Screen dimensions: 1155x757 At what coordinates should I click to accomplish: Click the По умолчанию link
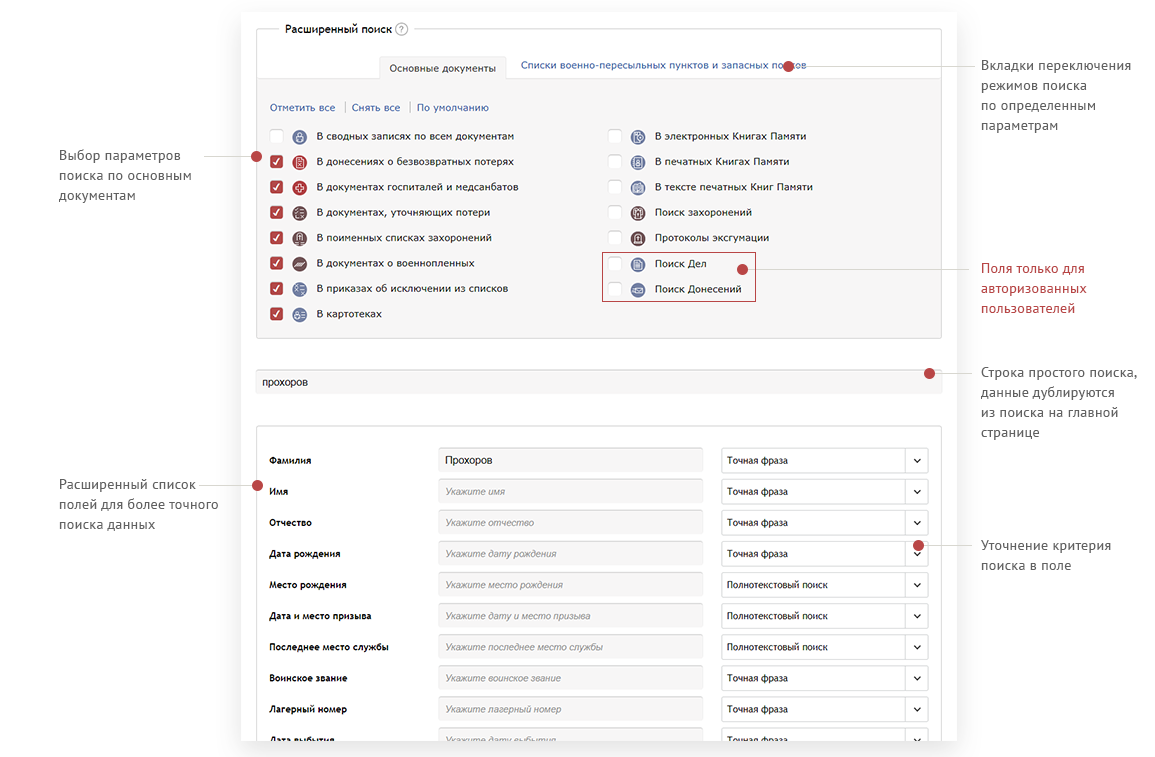(452, 108)
